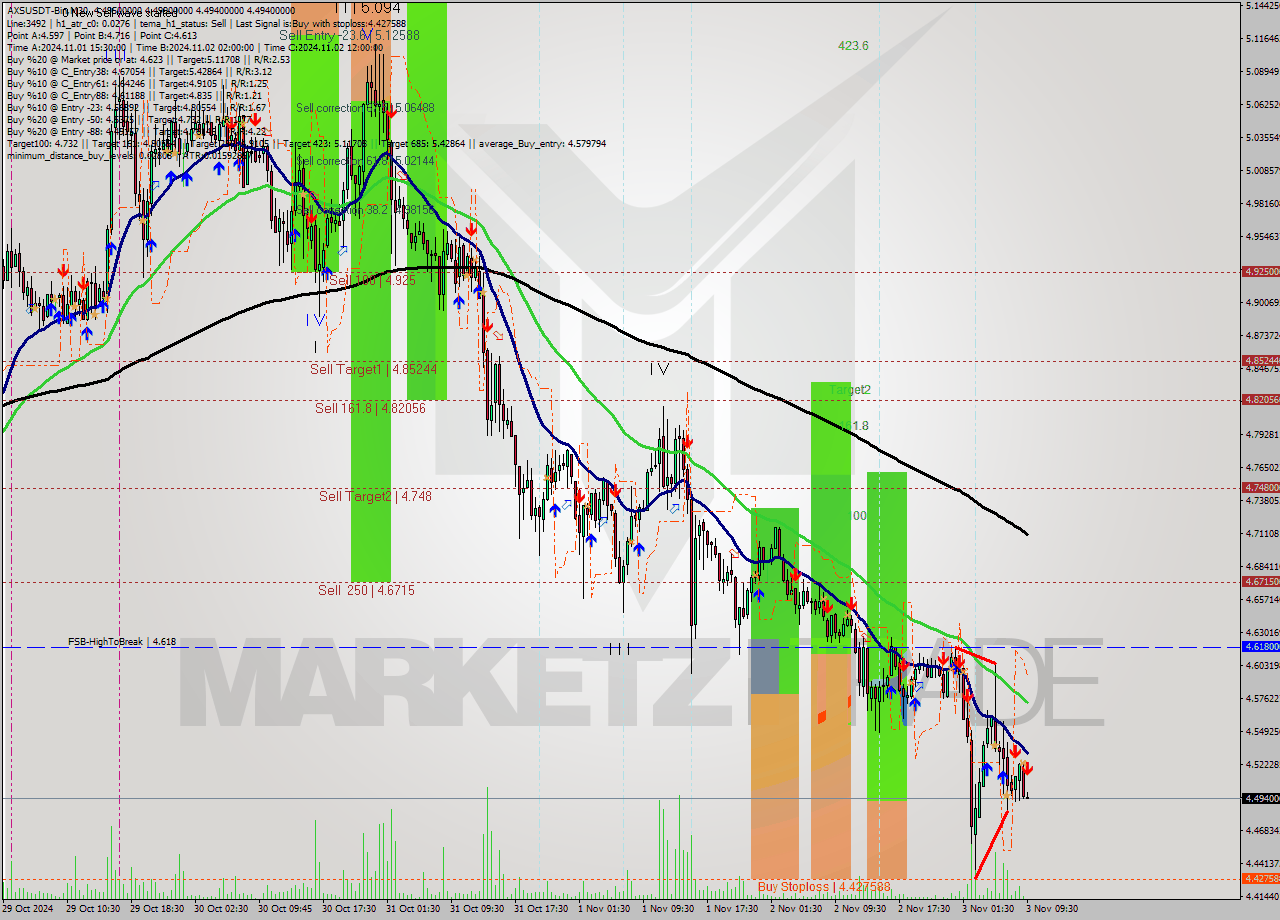Click the '3 Nov 09:30' time axis label
This screenshot has height=920, width=1280.
pyautogui.click(x=1051, y=909)
